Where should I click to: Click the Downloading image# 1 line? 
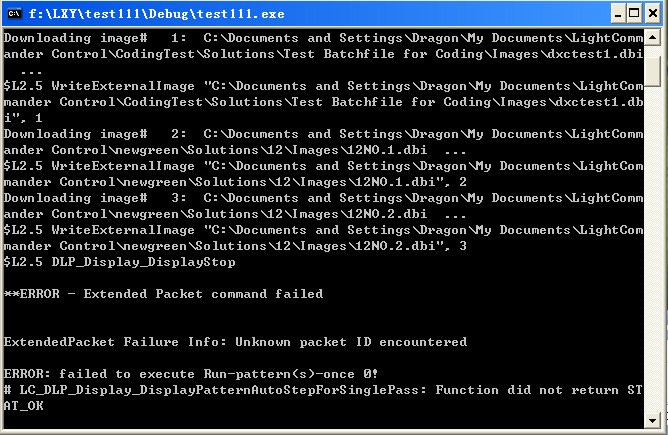pos(323,38)
